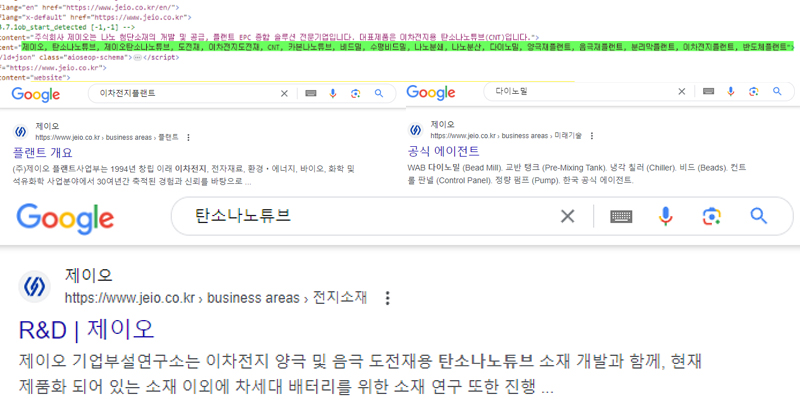
Task: Click Google logo beside 이차전지플랜트 search
Action: [x=36, y=95]
